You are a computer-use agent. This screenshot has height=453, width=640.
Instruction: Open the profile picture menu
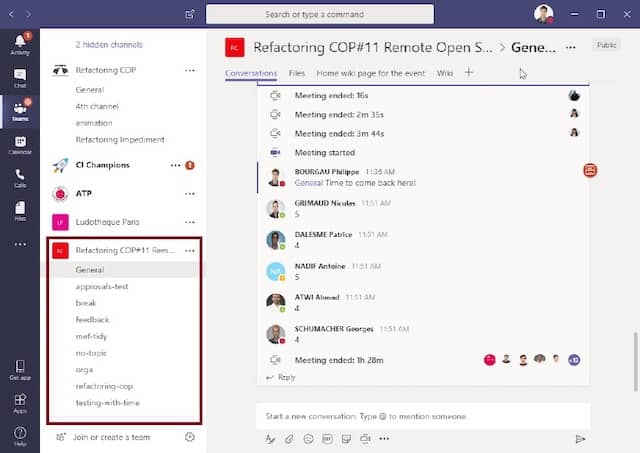point(543,14)
